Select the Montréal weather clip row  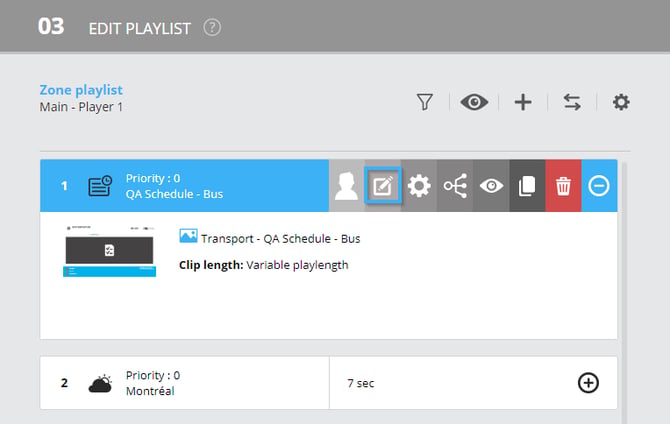329,383
